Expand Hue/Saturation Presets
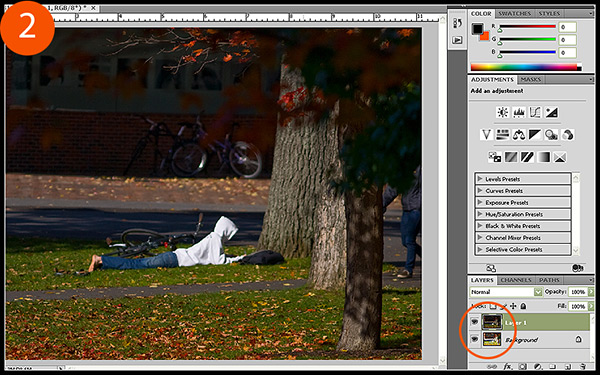This screenshot has height=375, width=600. click(479, 214)
